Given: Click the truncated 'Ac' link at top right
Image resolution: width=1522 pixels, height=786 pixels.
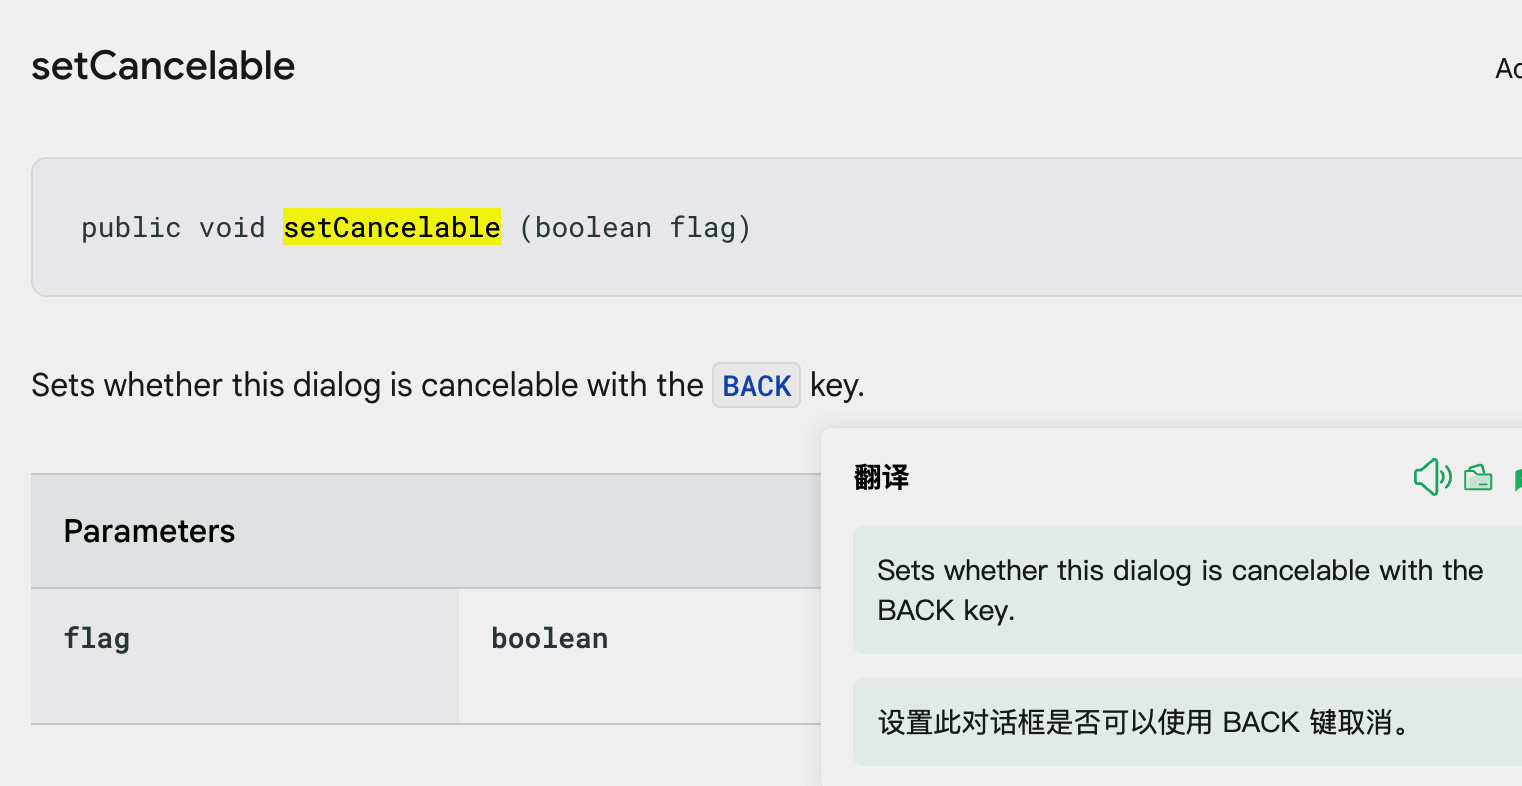Looking at the screenshot, I should 1508,68.
